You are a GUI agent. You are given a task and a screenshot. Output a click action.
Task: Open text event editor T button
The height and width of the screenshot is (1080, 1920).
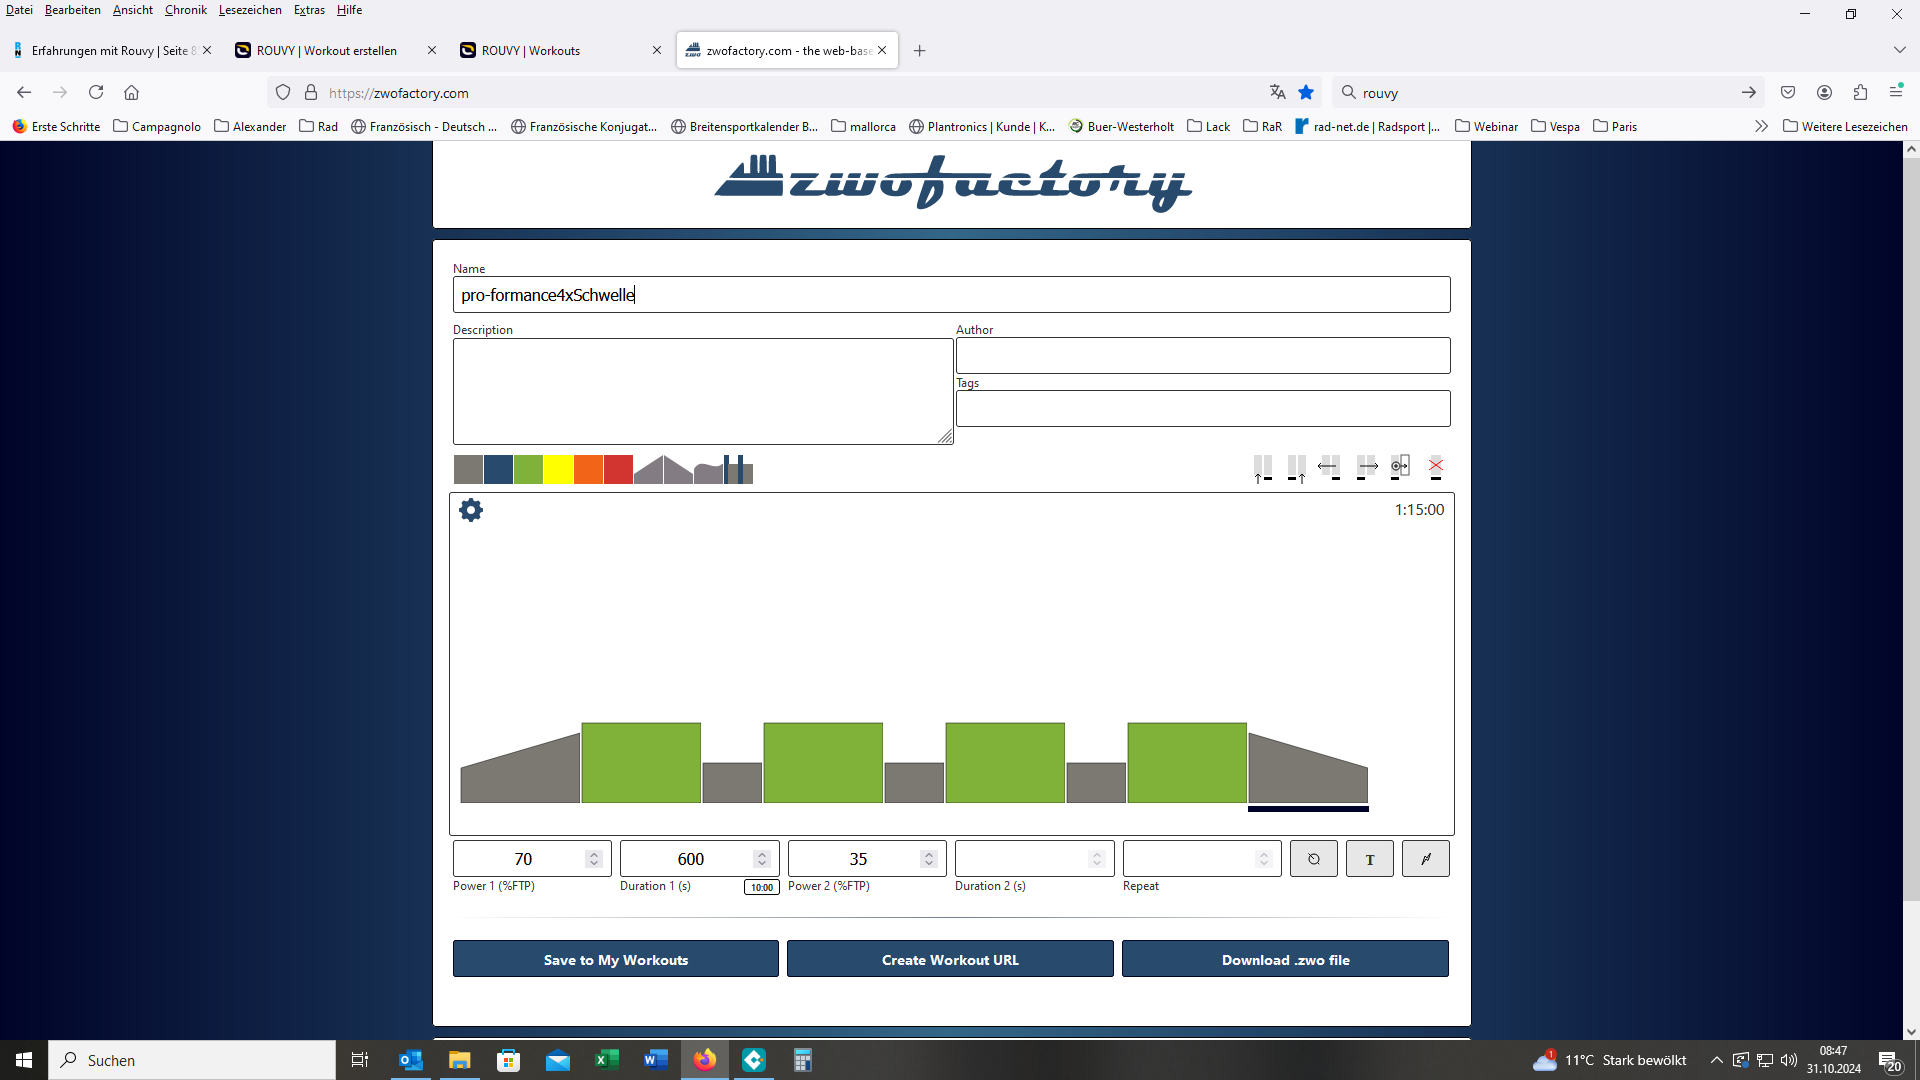[1370, 859]
